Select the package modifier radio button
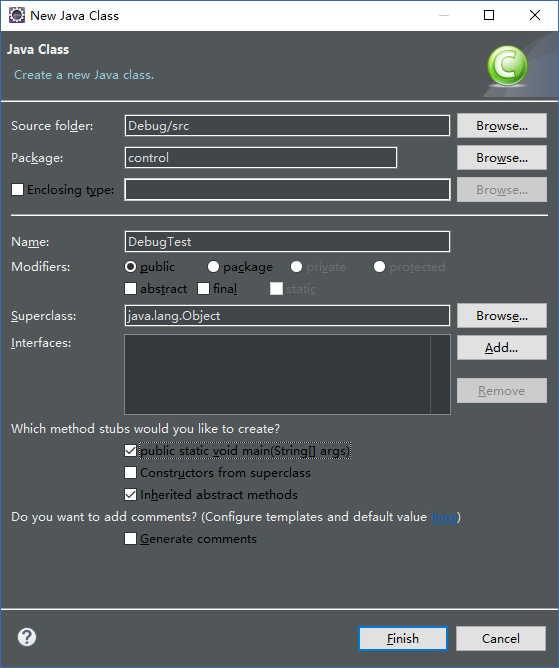559x668 pixels. point(213,267)
